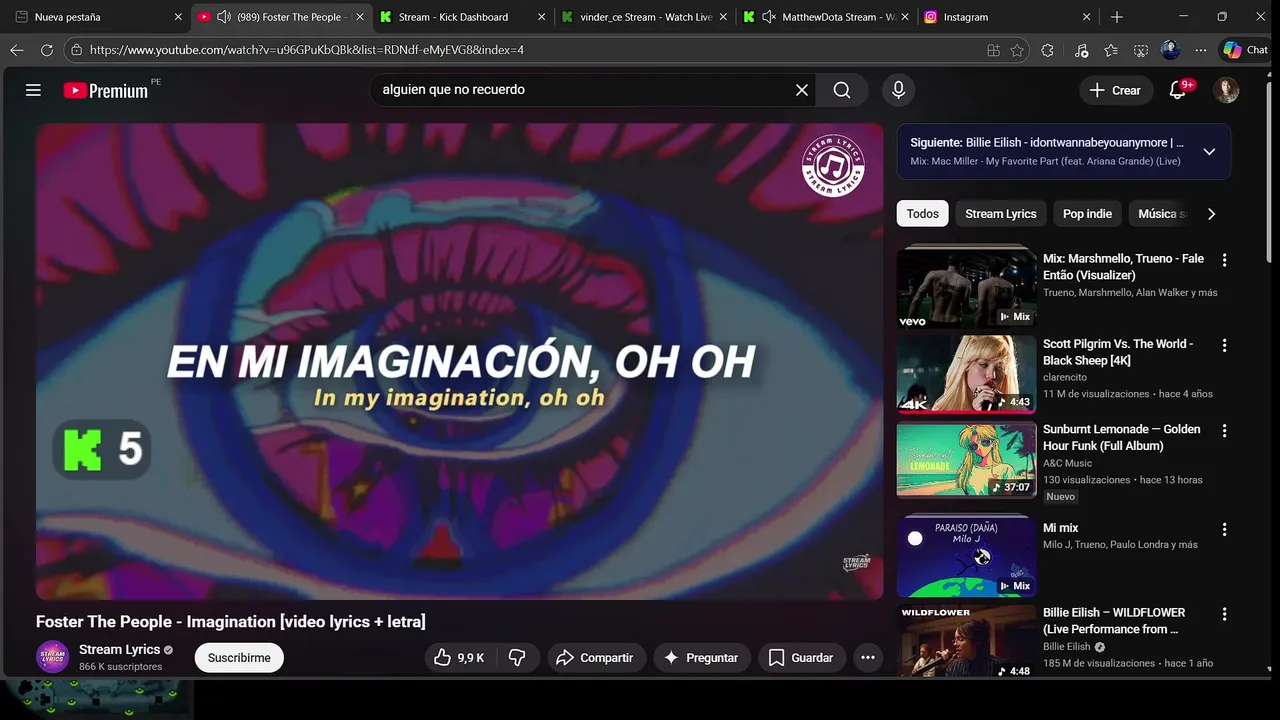The width and height of the screenshot is (1280, 720).
Task: Open Scott Pilgrim Vs. The World title
Action: 1118,352
